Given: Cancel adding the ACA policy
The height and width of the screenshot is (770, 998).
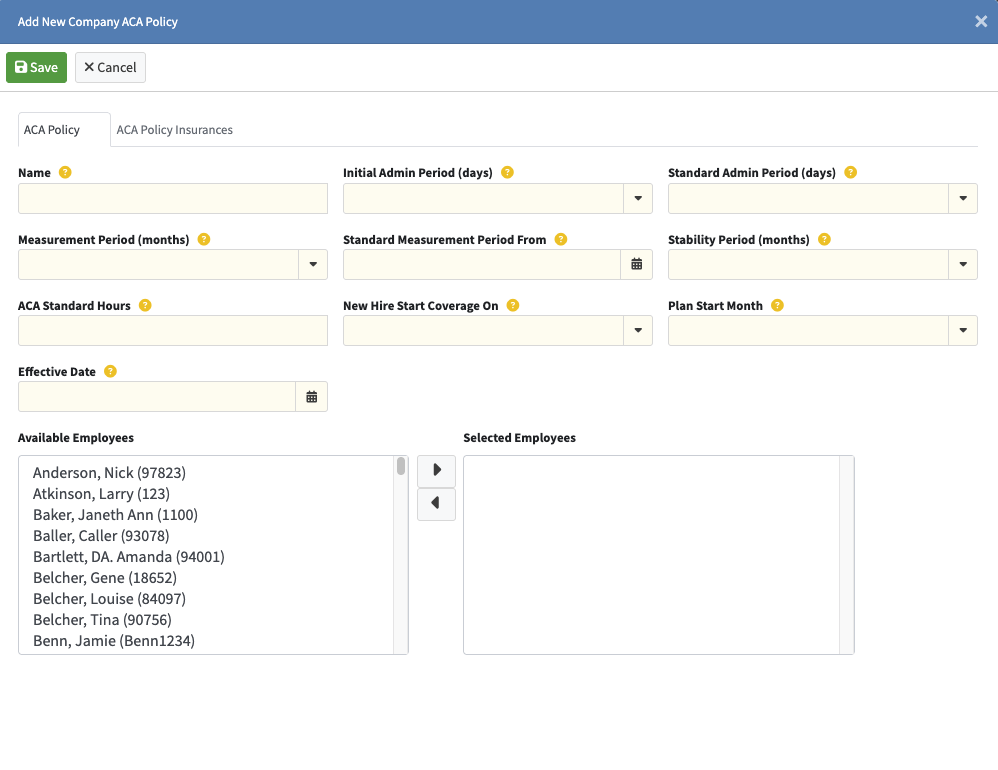Looking at the screenshot, I should [110, 67].
